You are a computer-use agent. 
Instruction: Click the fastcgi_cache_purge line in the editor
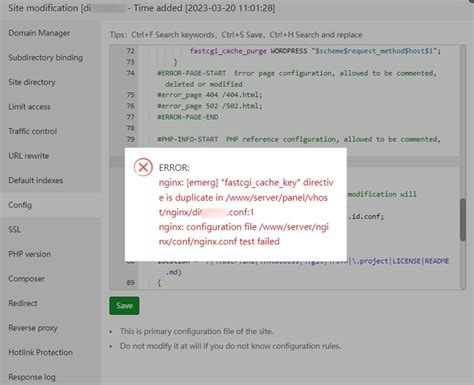315,51
